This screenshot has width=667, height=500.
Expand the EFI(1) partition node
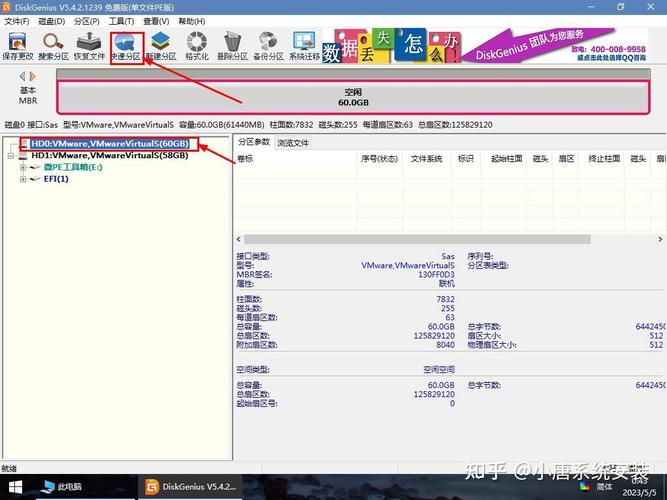coord(22,179)
